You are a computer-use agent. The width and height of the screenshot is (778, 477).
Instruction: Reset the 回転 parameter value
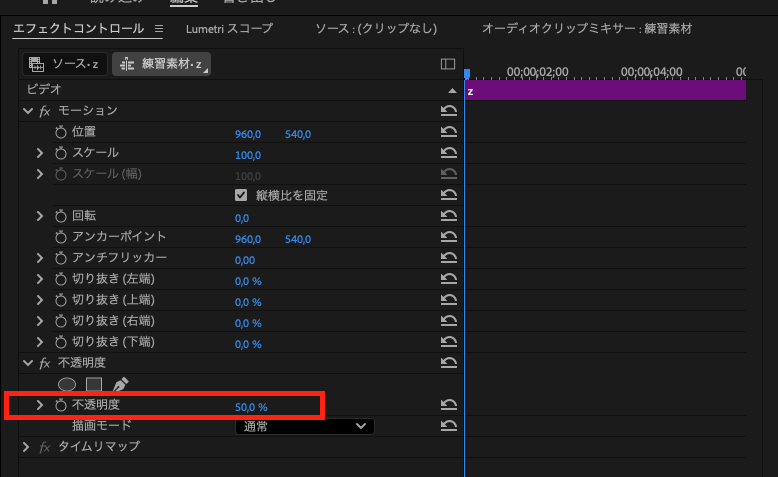(x=449, y=217)
